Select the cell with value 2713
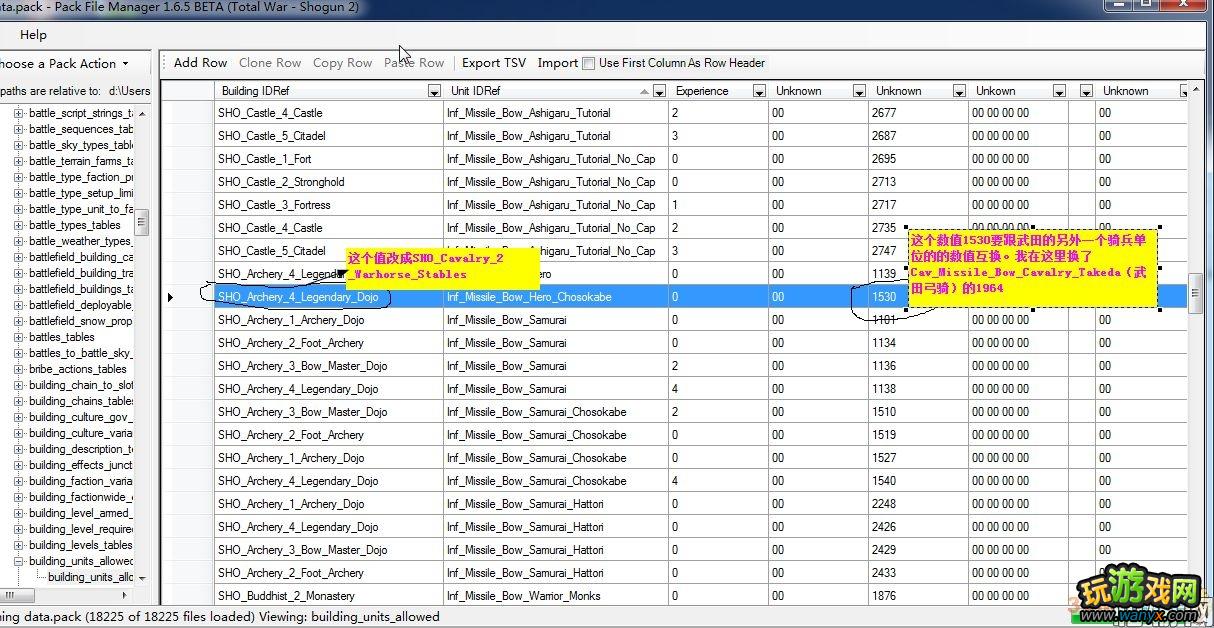 [x=918, y=182]
